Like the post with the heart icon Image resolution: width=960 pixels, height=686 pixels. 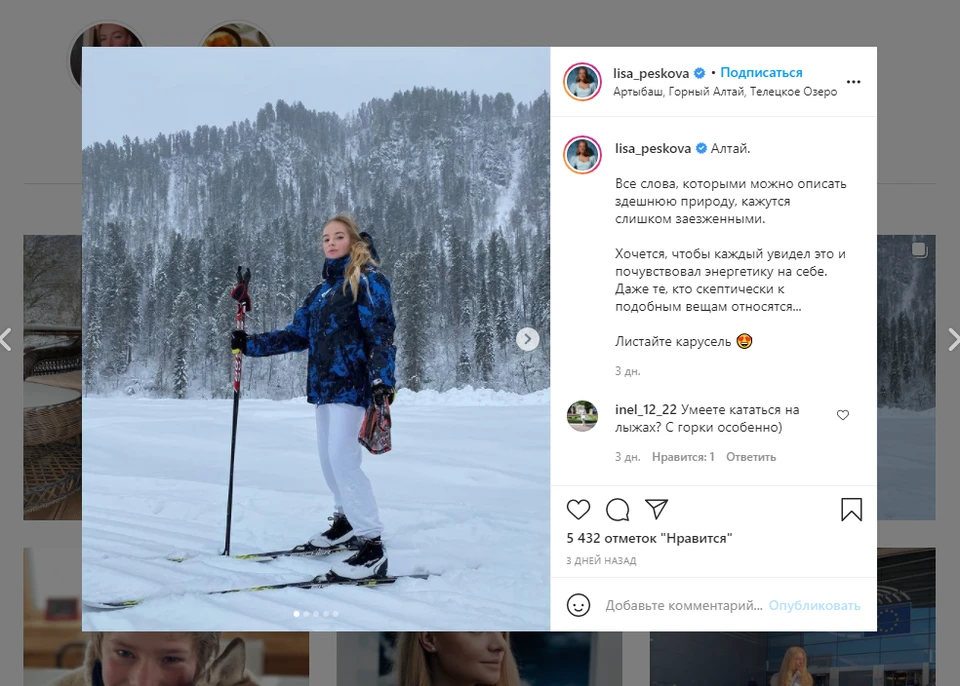point(578,510)
